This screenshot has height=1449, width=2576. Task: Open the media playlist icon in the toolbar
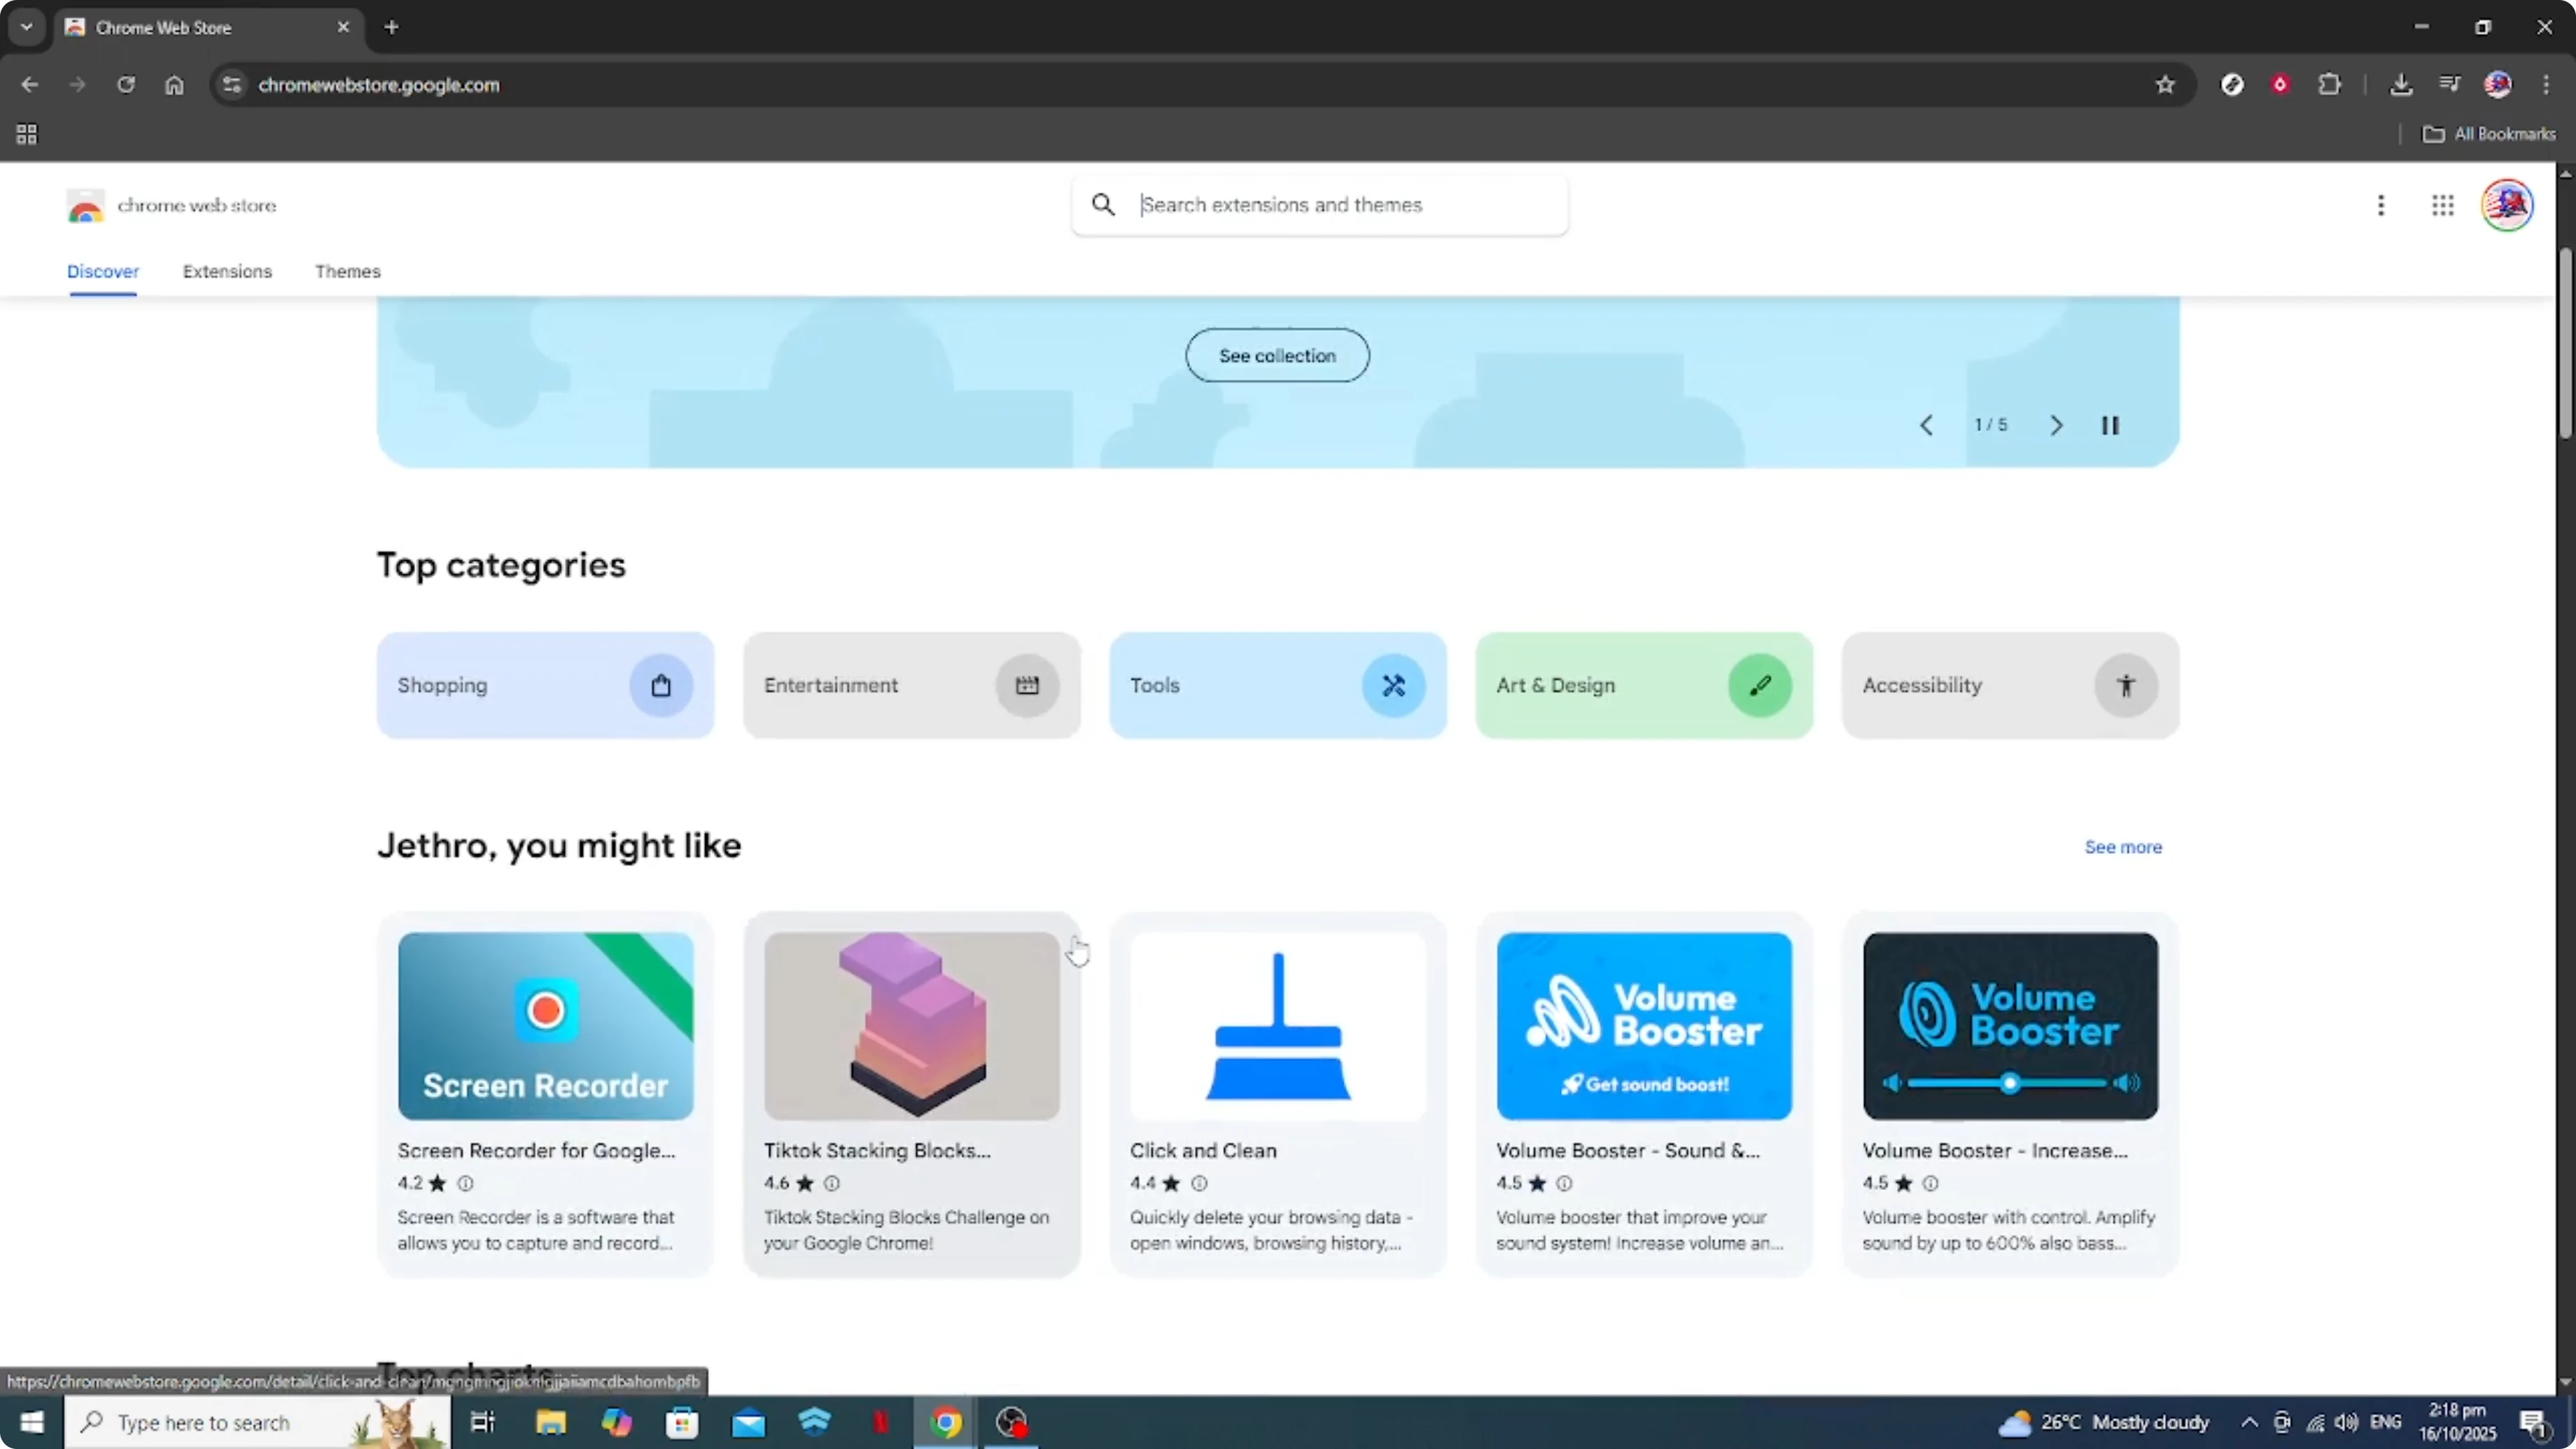[x=2450, y=85]
